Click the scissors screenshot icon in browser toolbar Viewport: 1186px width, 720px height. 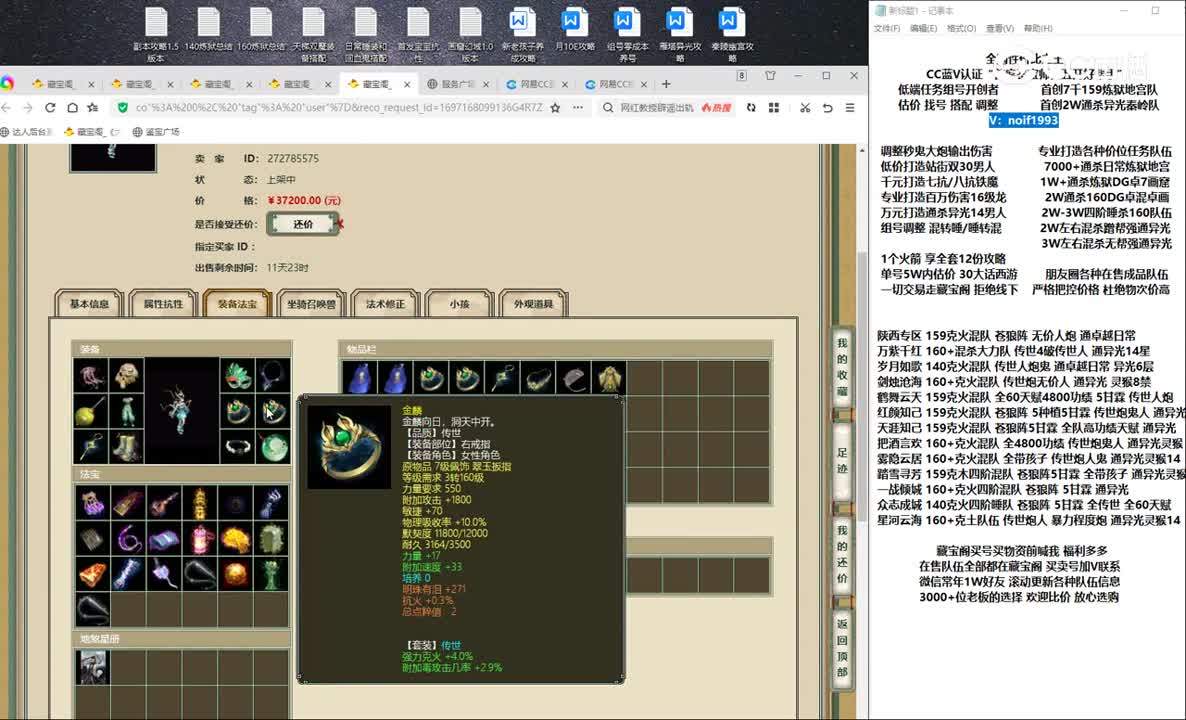[x=805, y=107]
